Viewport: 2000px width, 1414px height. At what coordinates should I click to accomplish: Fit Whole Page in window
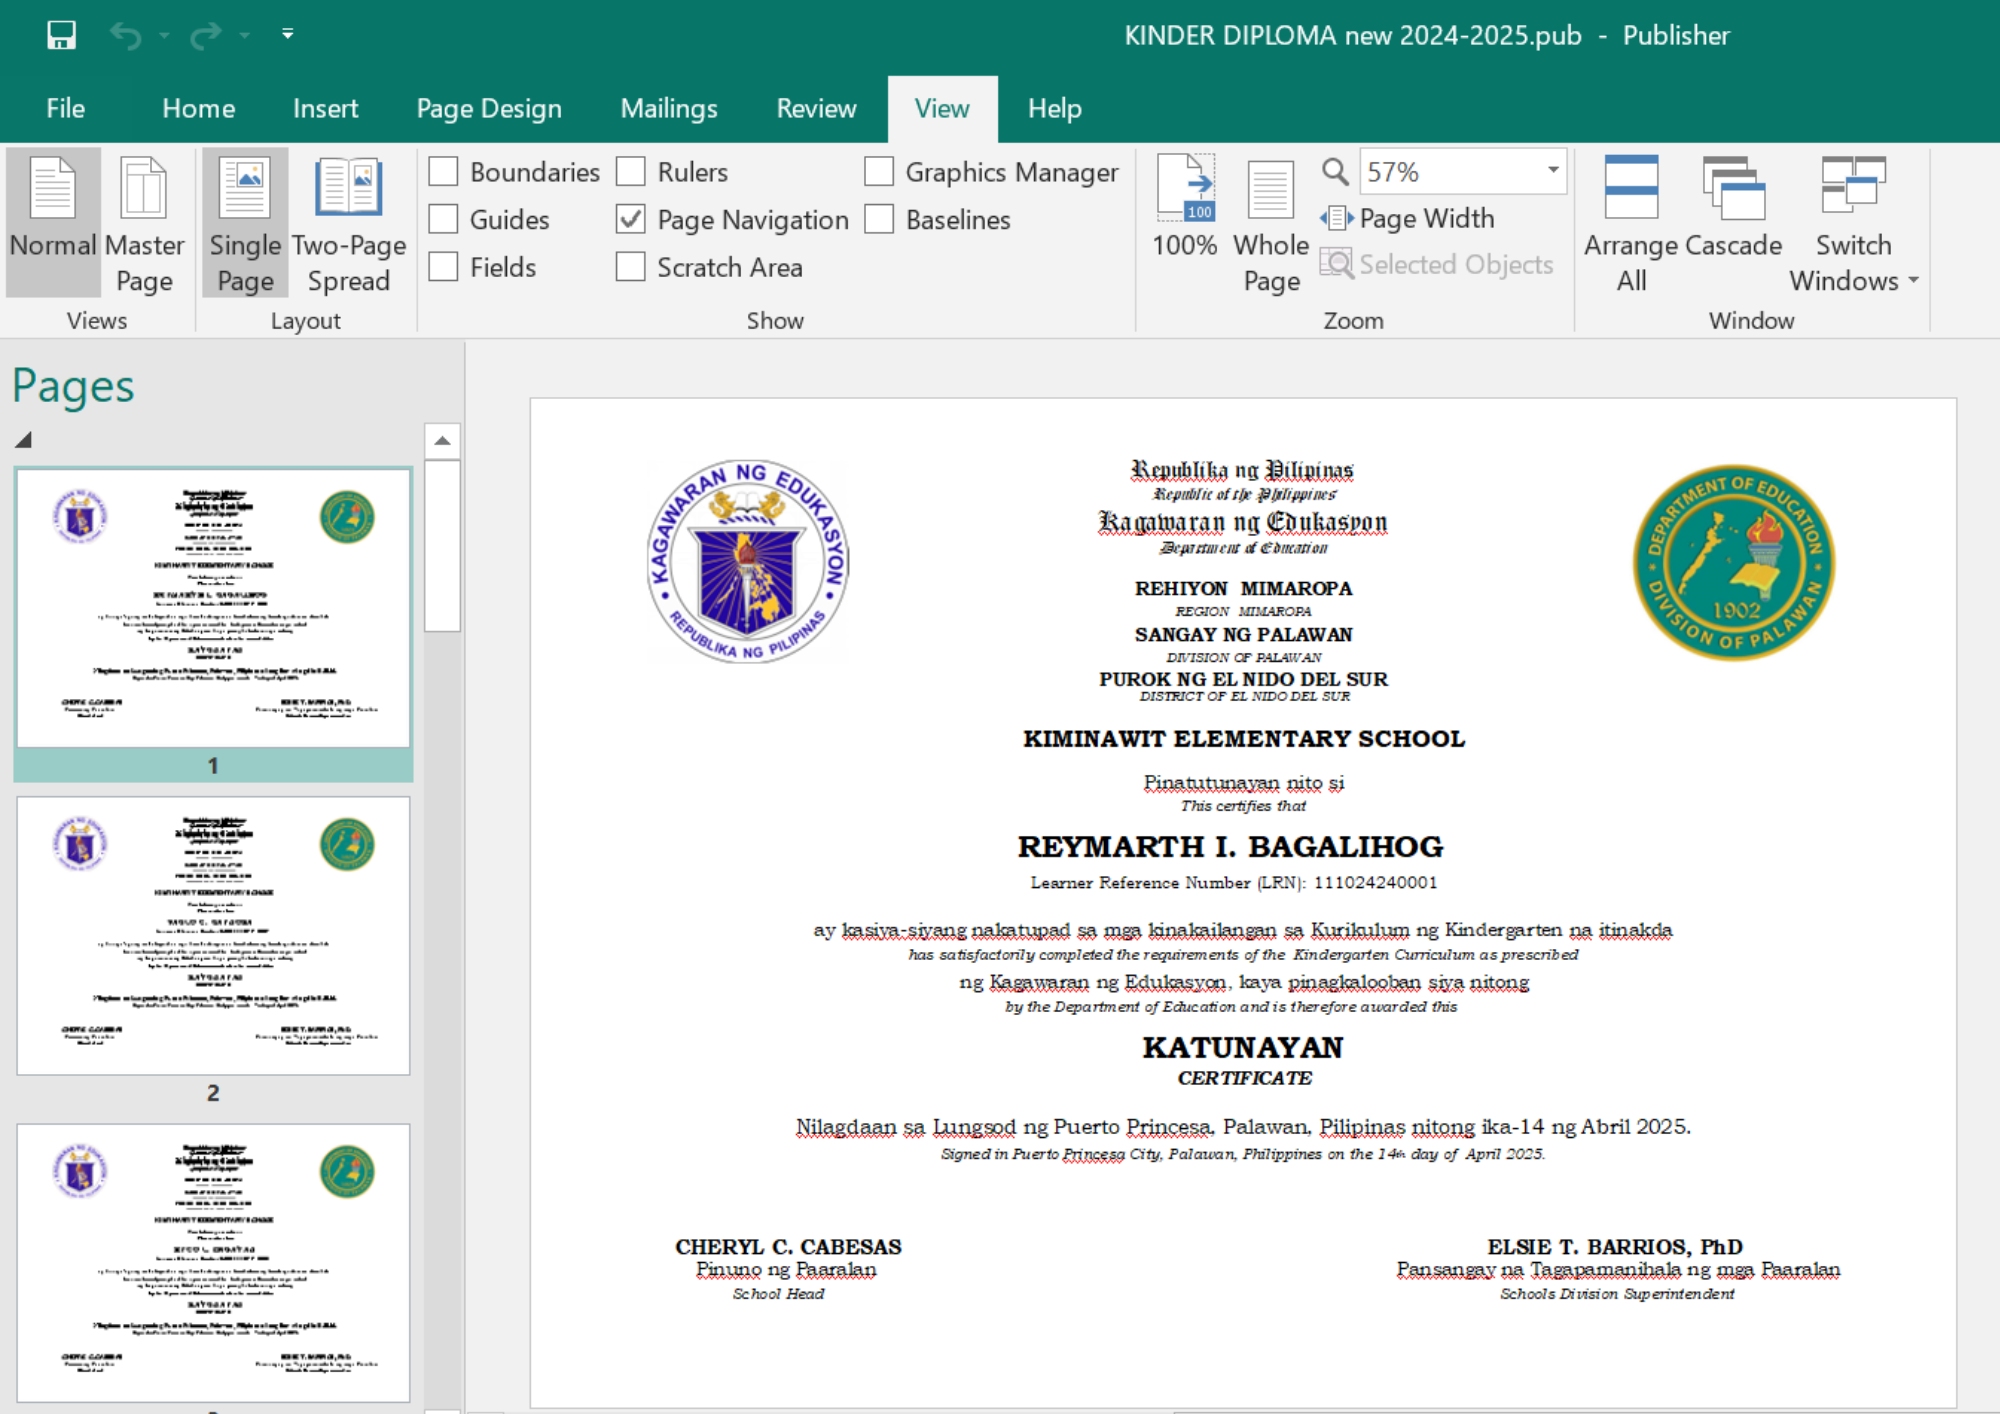1271,225
